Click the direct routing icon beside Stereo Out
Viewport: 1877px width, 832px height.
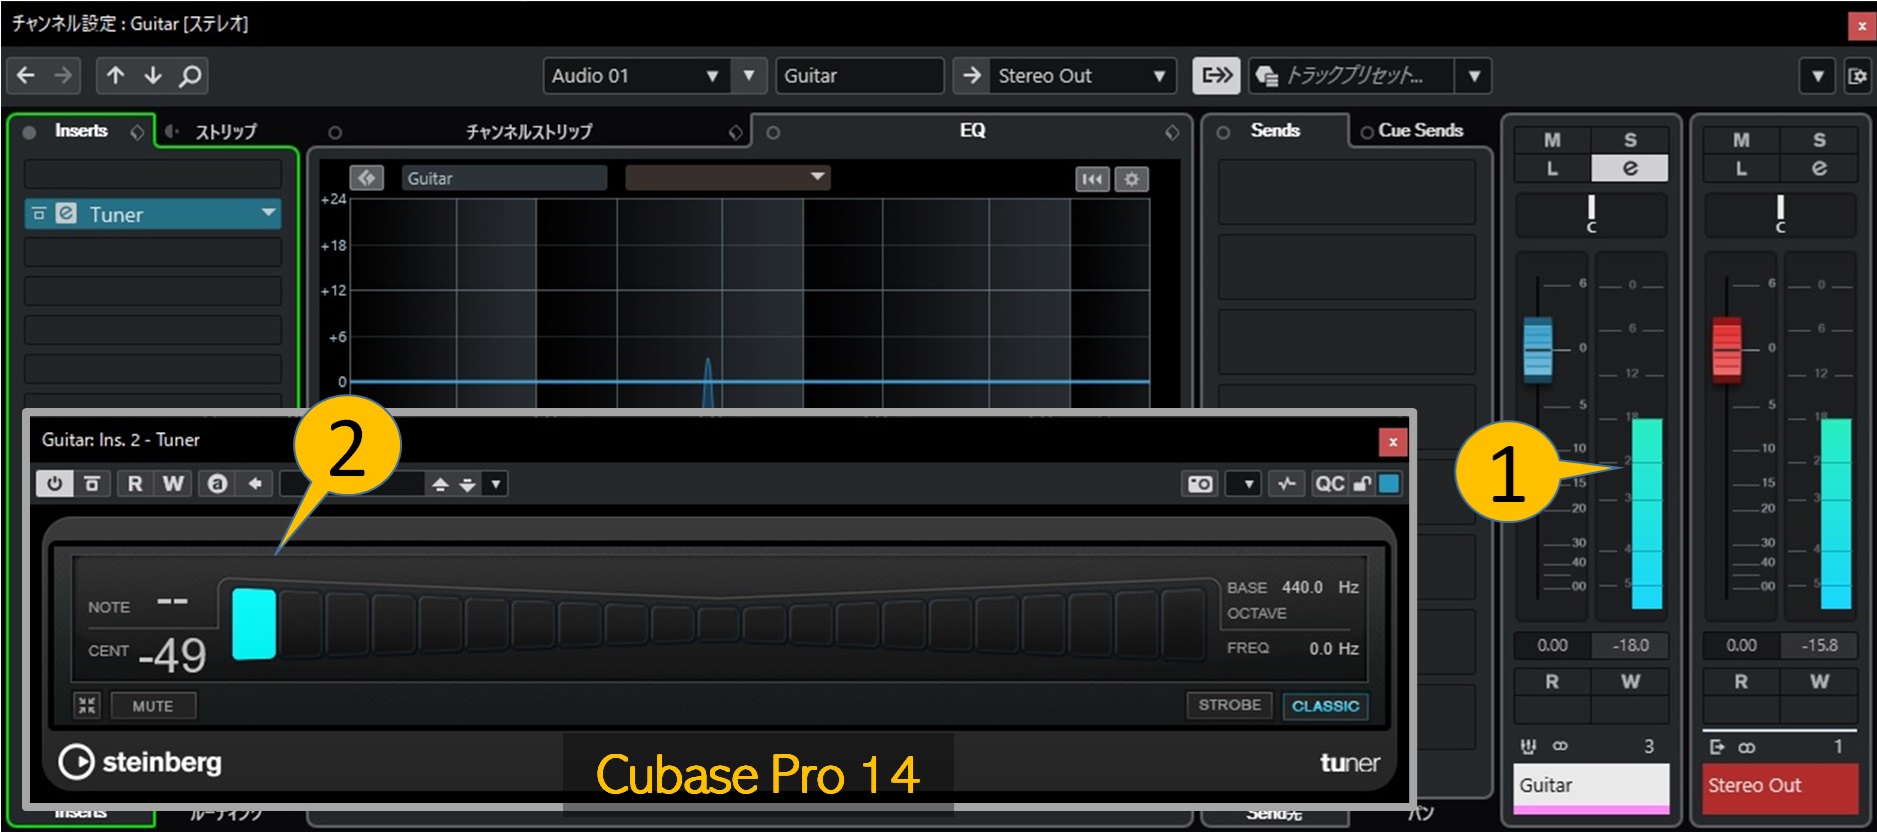pos(1217,76)
